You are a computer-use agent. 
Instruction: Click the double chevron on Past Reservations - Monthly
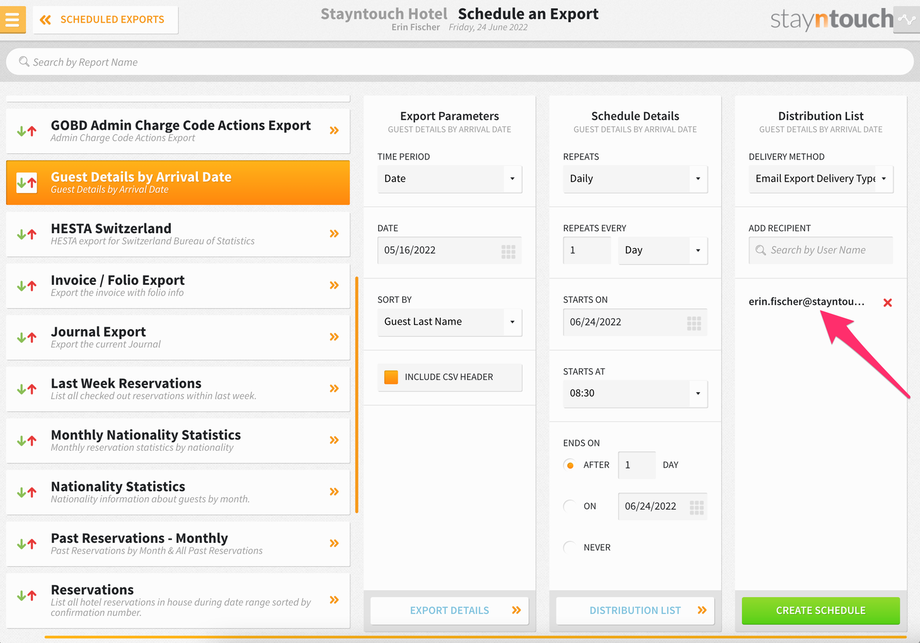point(334,543)
